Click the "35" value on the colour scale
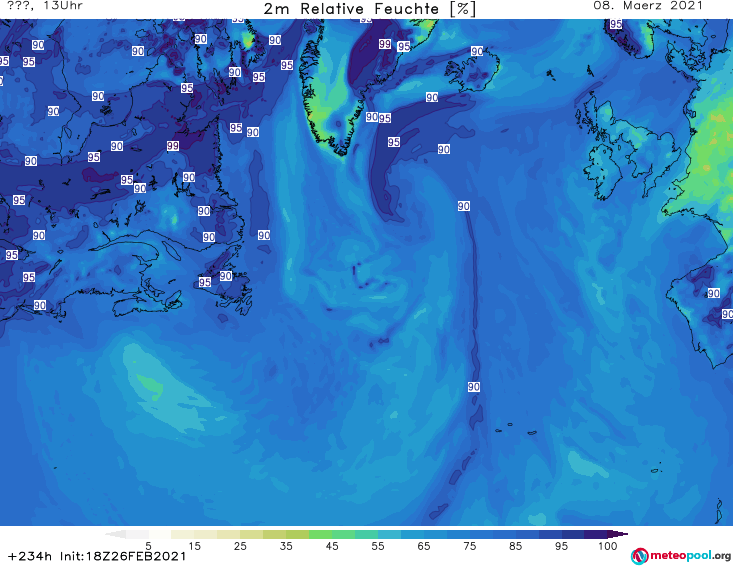 286,546
